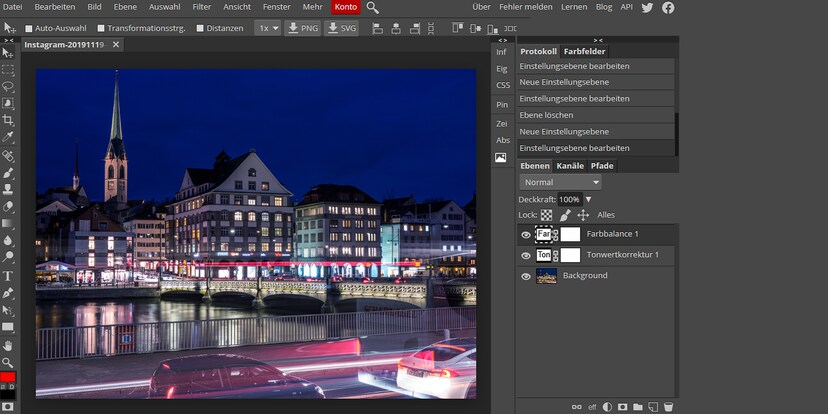Select the Path Selection tool
This screenshot has height=414, width=828.
click(8, 310)
